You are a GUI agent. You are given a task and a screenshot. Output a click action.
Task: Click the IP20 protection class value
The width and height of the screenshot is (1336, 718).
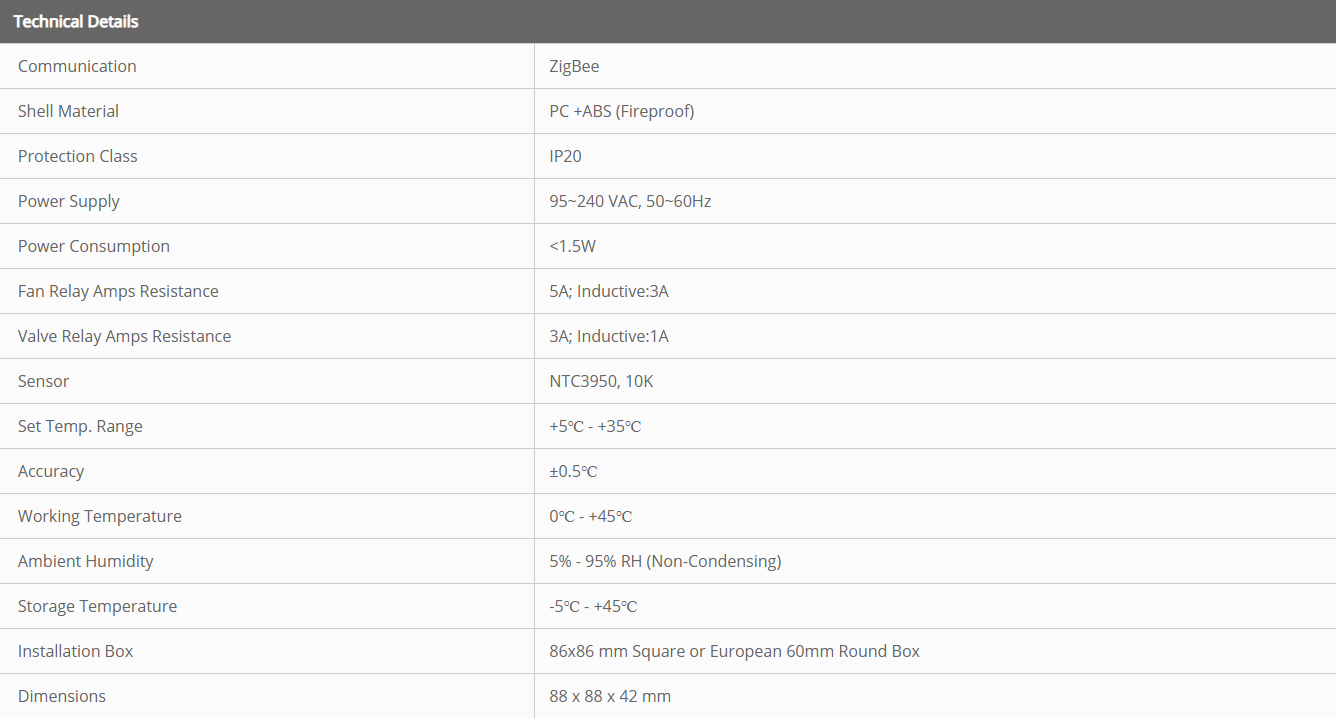point(565,156)
